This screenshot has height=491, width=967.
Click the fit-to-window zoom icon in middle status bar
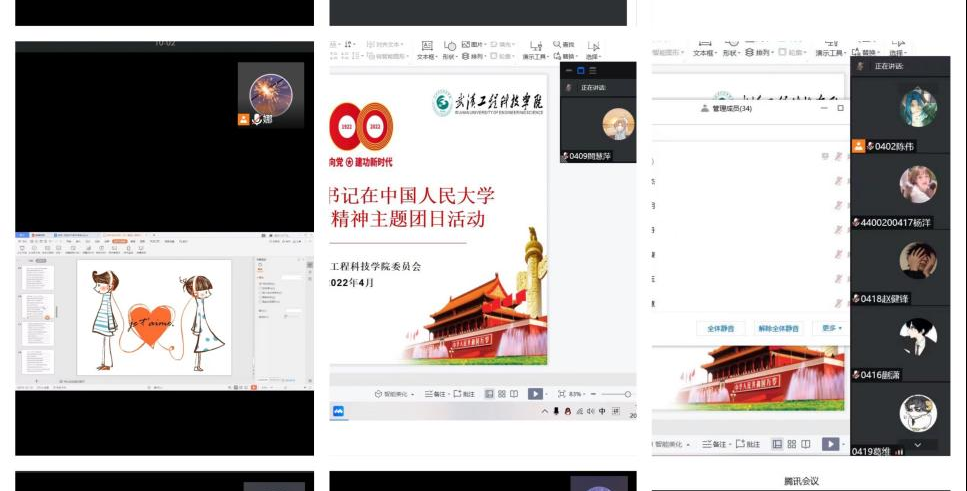562,394
